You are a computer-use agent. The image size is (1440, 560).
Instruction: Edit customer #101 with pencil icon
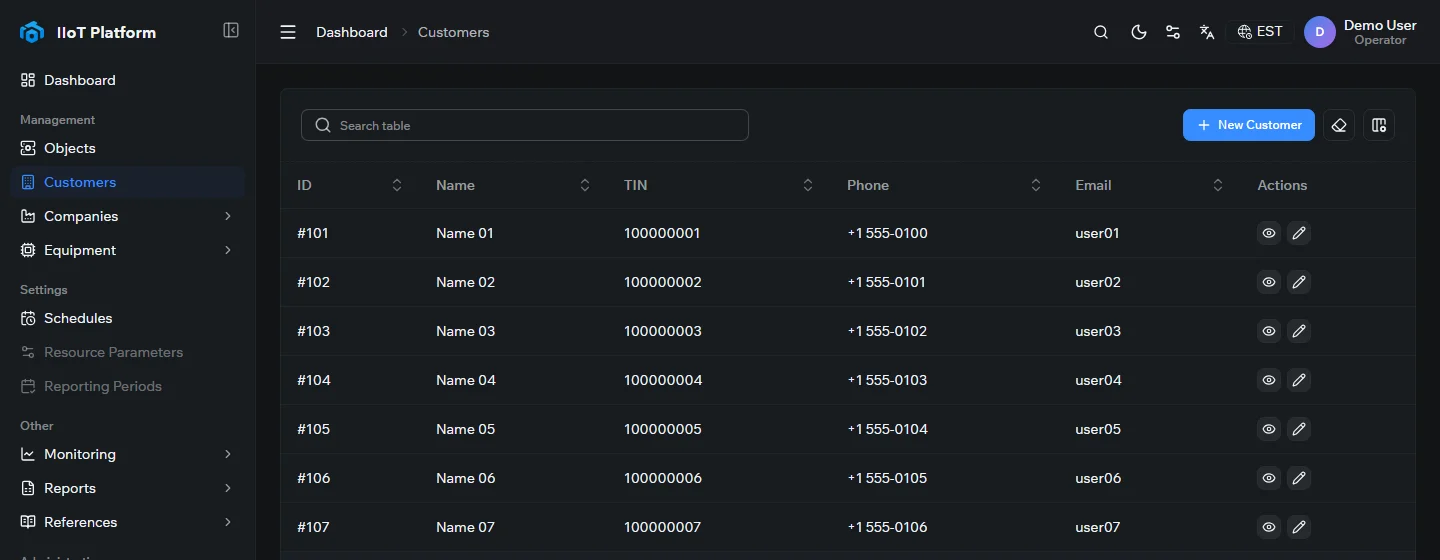click(1299, 233)
